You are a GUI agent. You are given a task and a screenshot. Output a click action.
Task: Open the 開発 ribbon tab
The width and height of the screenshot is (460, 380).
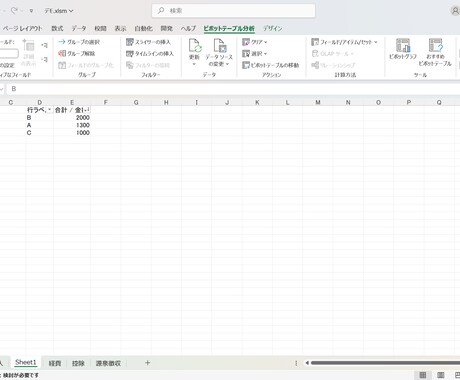[167, 29]
